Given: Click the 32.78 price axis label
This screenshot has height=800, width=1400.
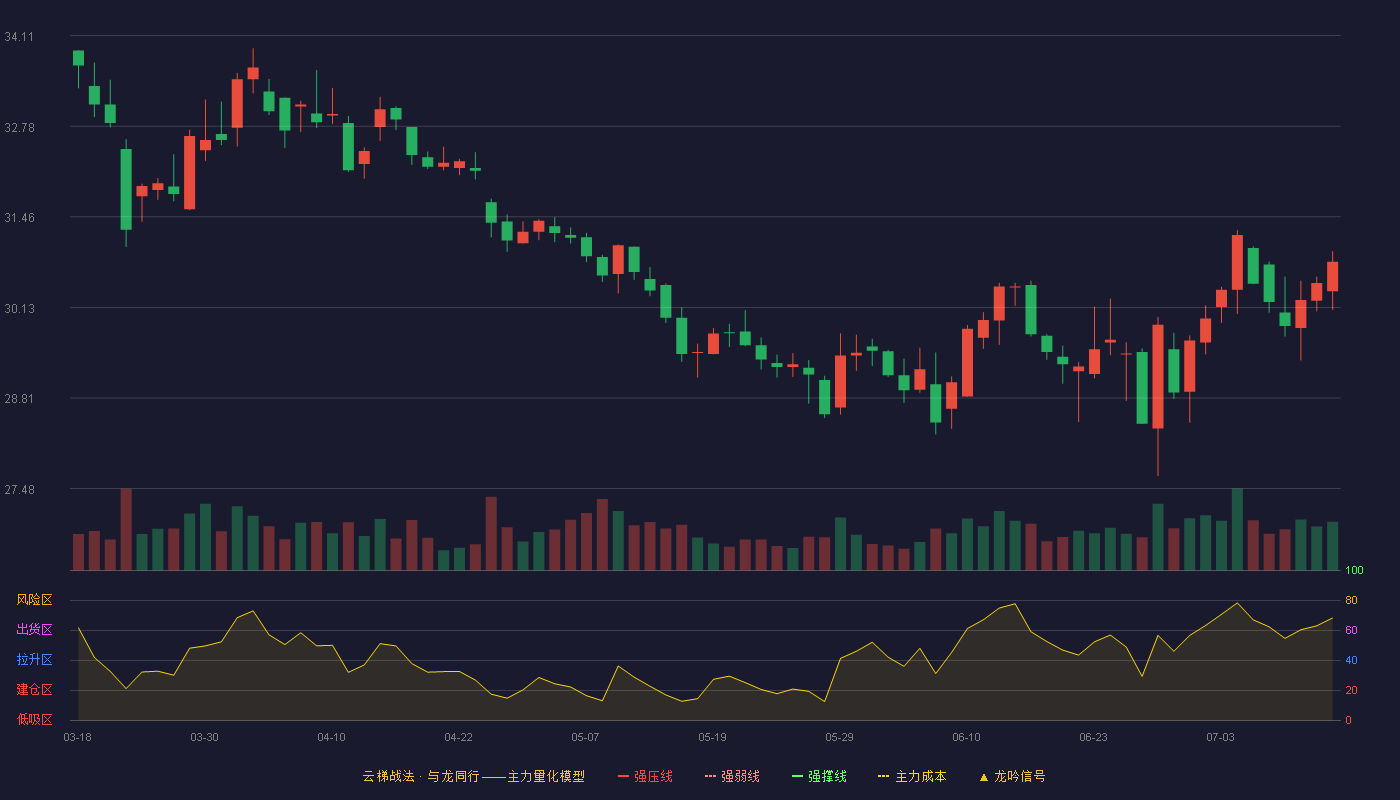Looking at the screenshot, I should (19, 127).
